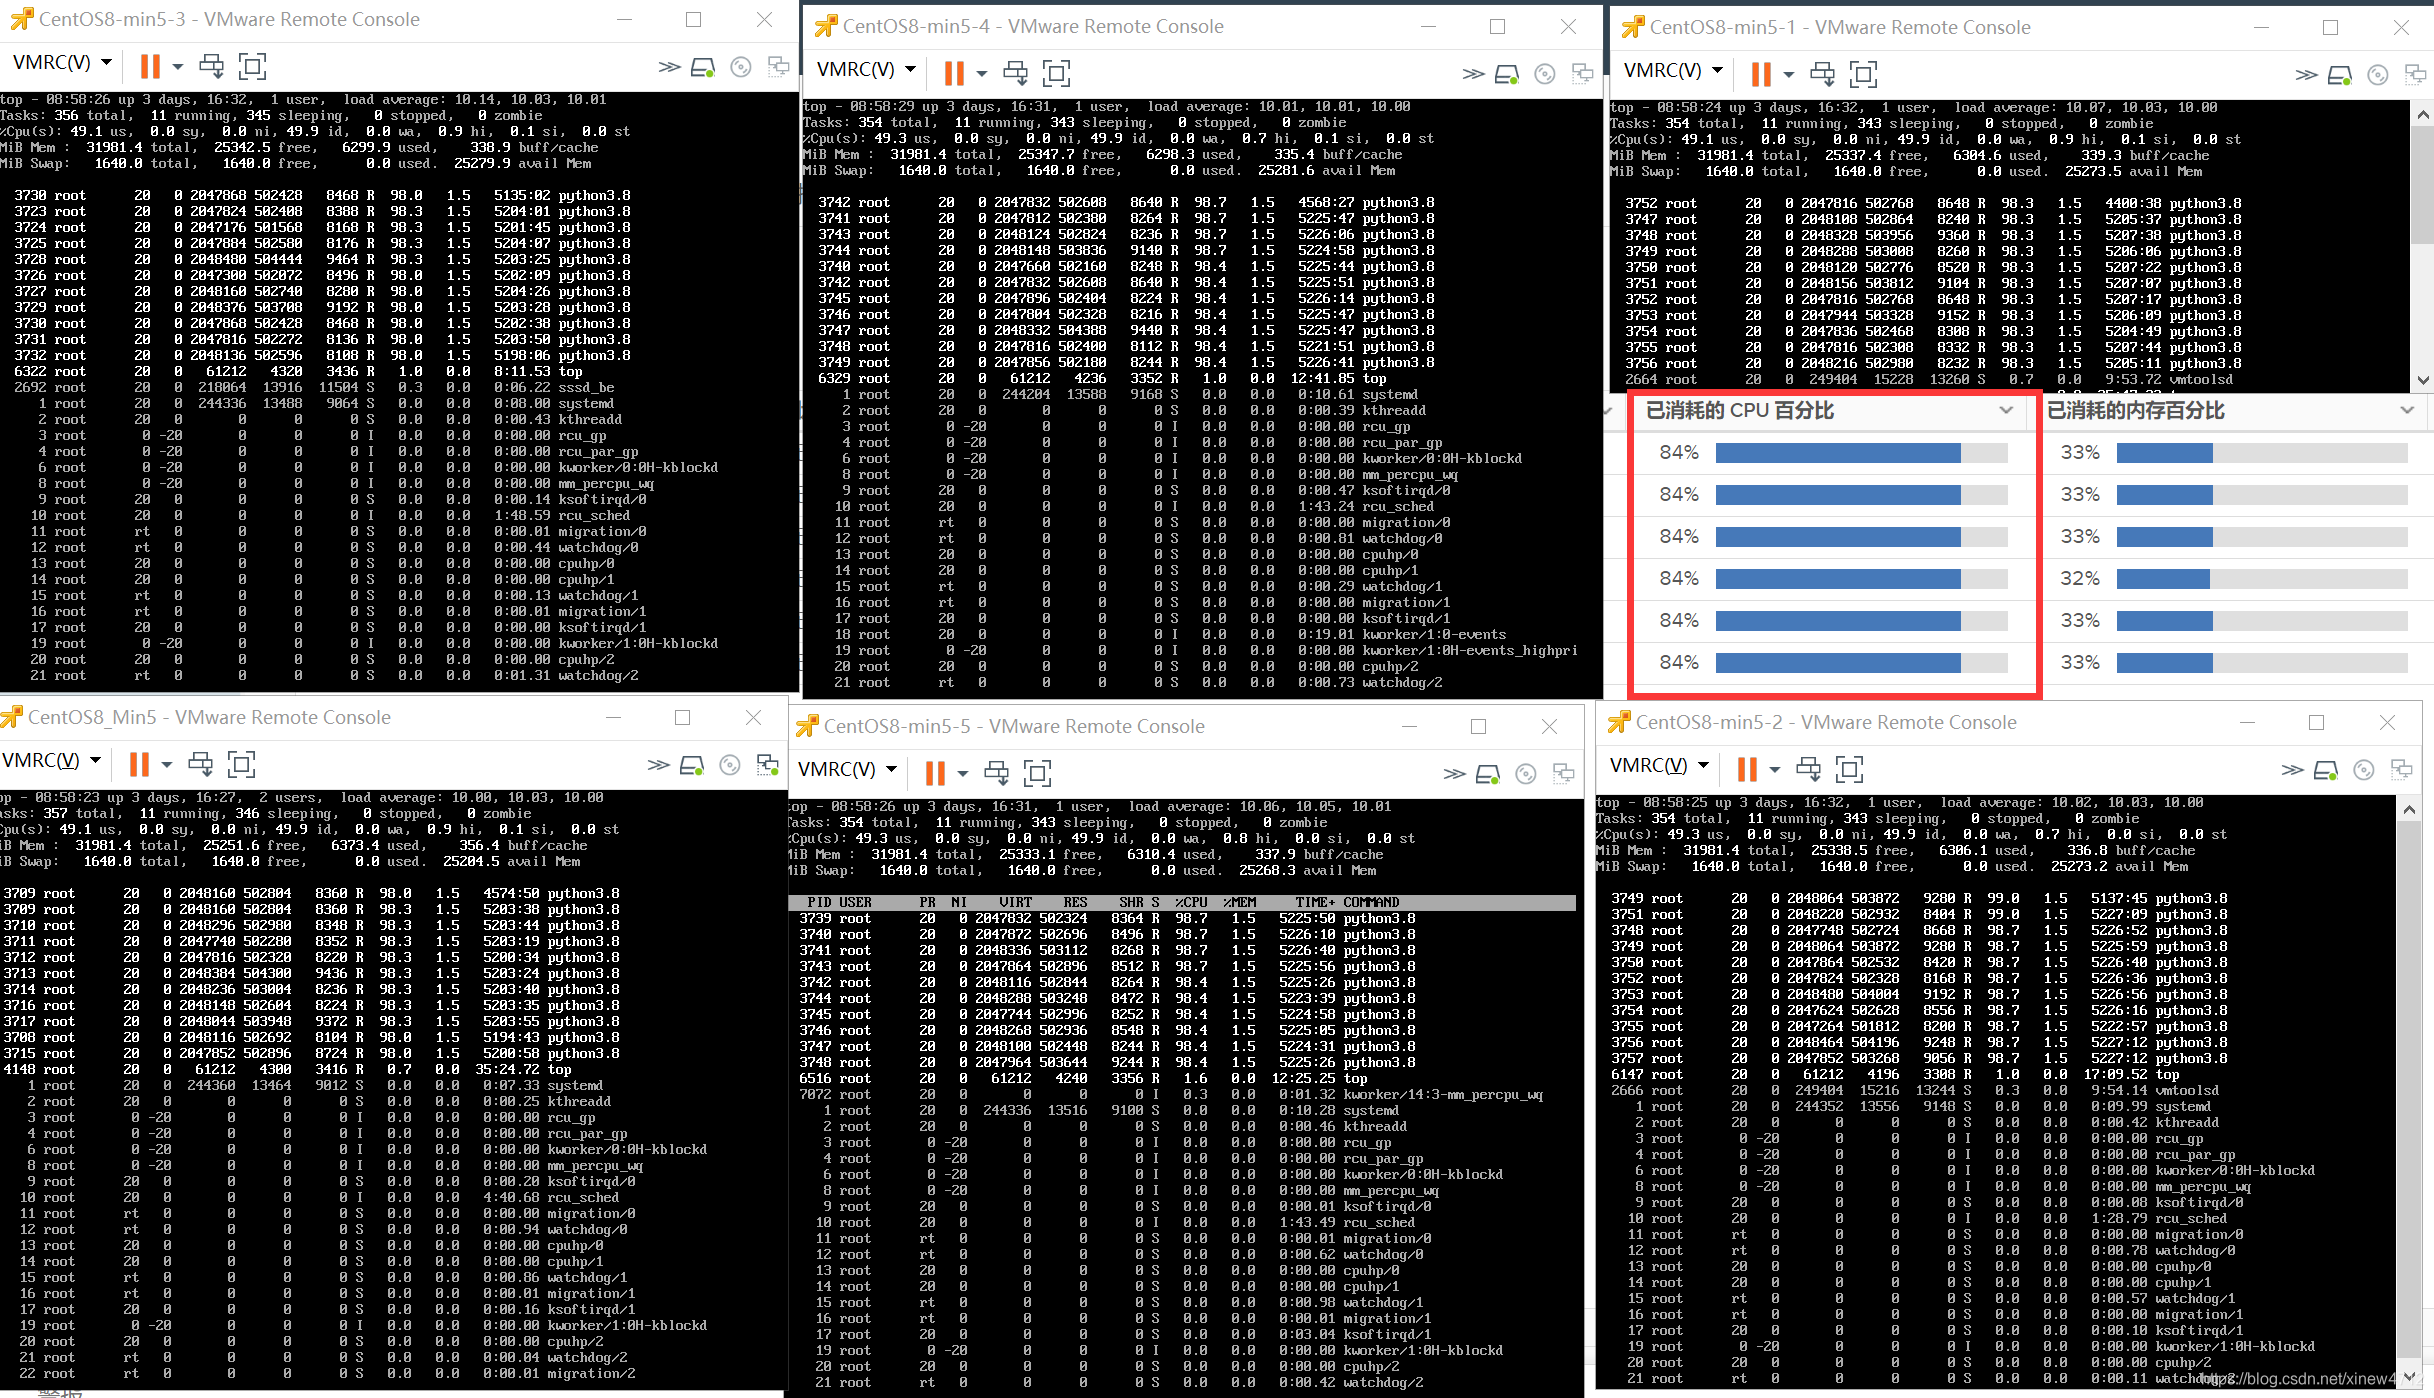Viewport: 2434px width, 1398px height.
Task: Click the hard disk device icon in CentOS8-min5-1
Action: (2340, 75)
